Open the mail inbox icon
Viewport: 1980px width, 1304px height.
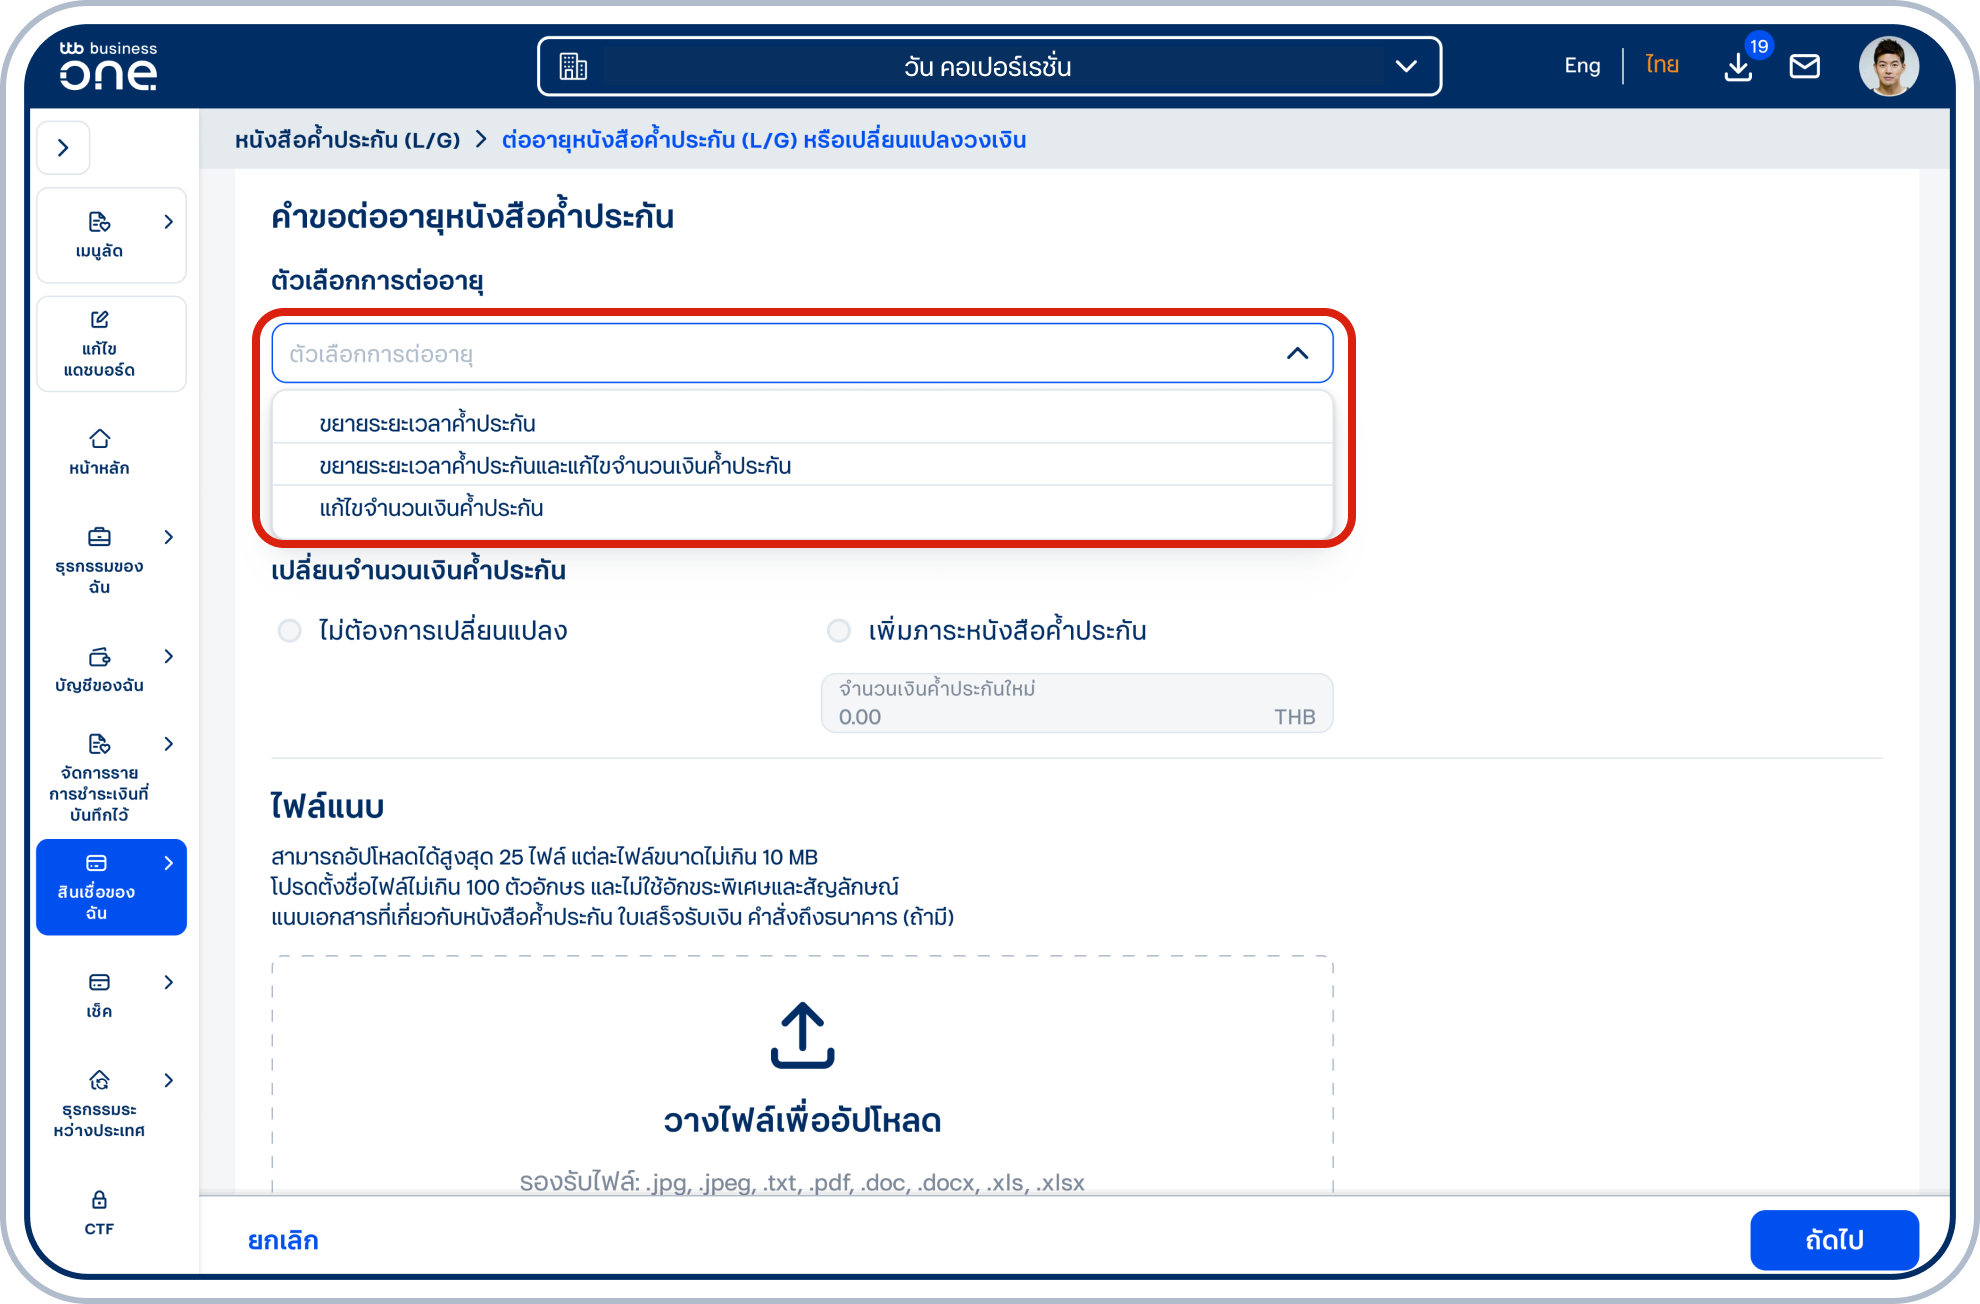click(1804, 66)
